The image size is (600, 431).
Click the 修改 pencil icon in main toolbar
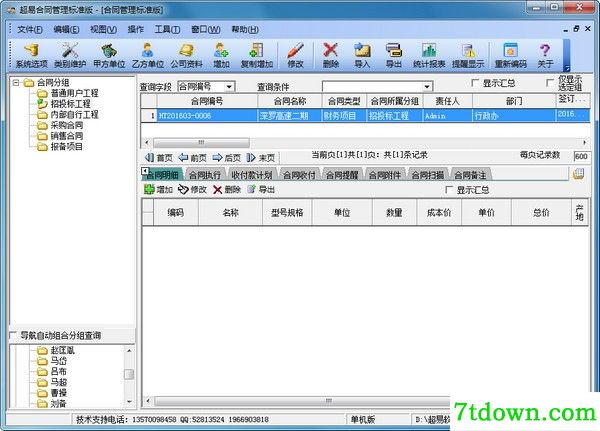click(x=295, y=56)
